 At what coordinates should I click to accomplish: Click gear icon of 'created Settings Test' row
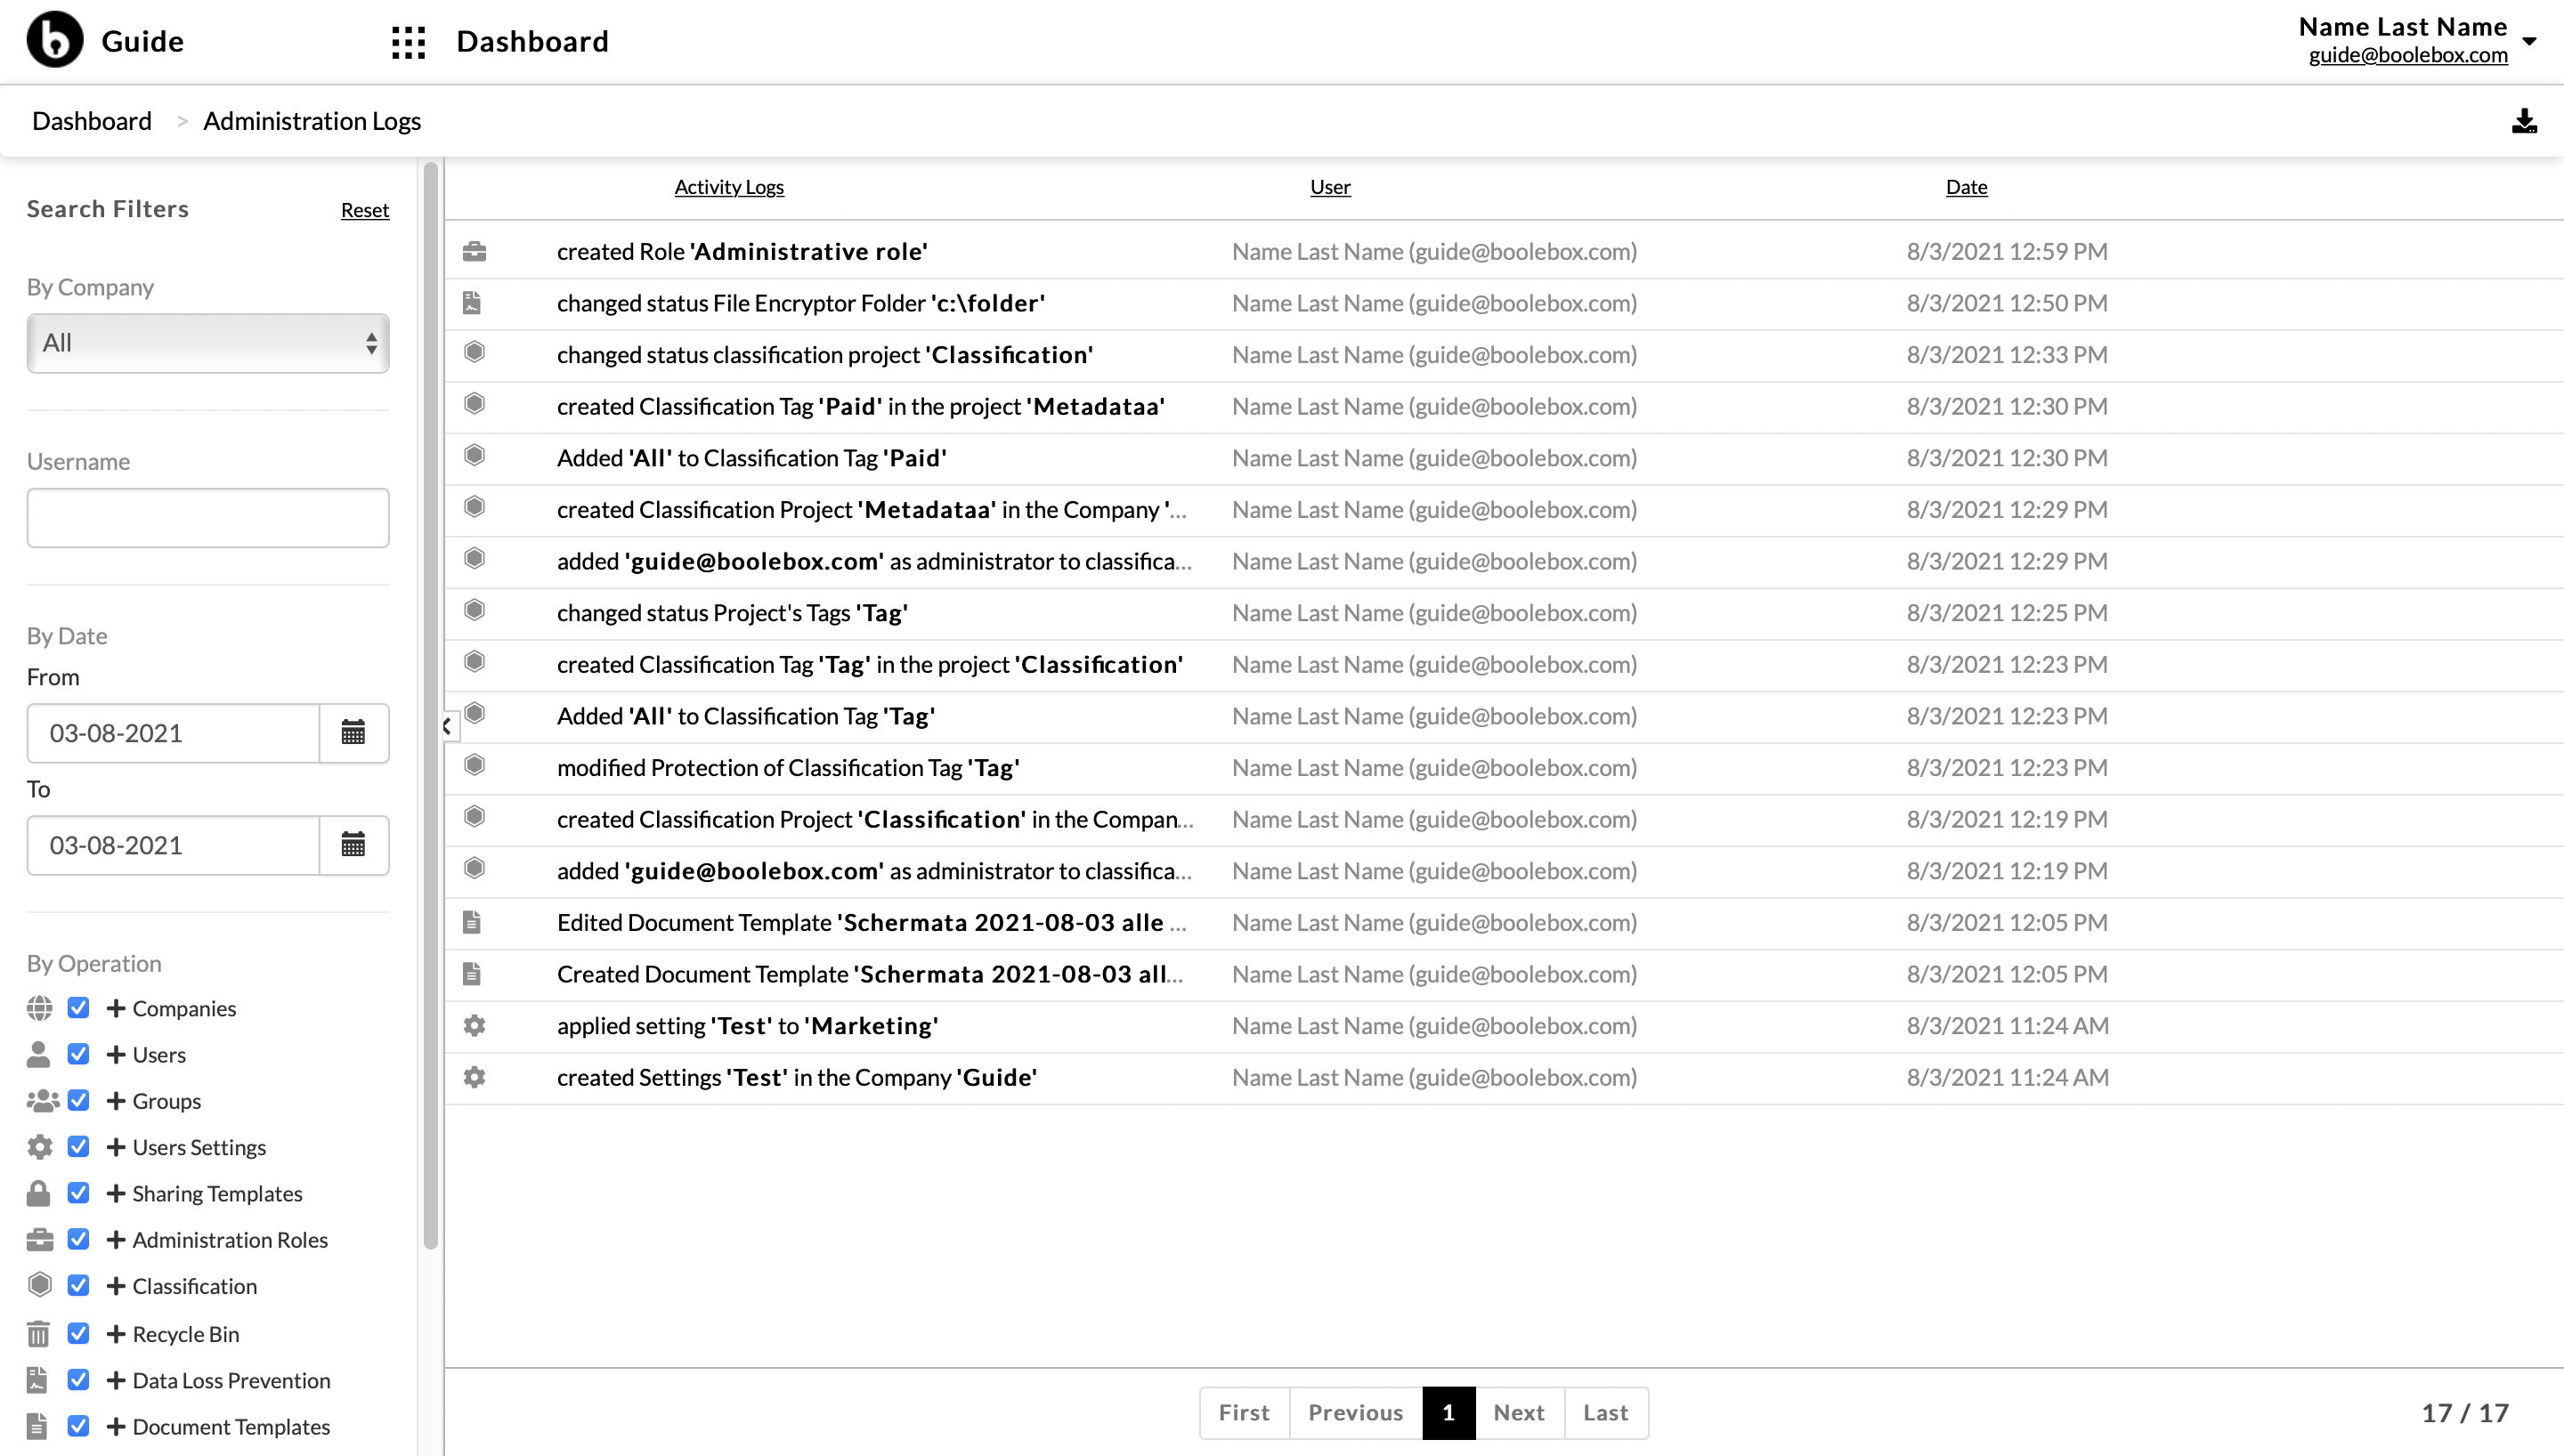coord(474,1078)
